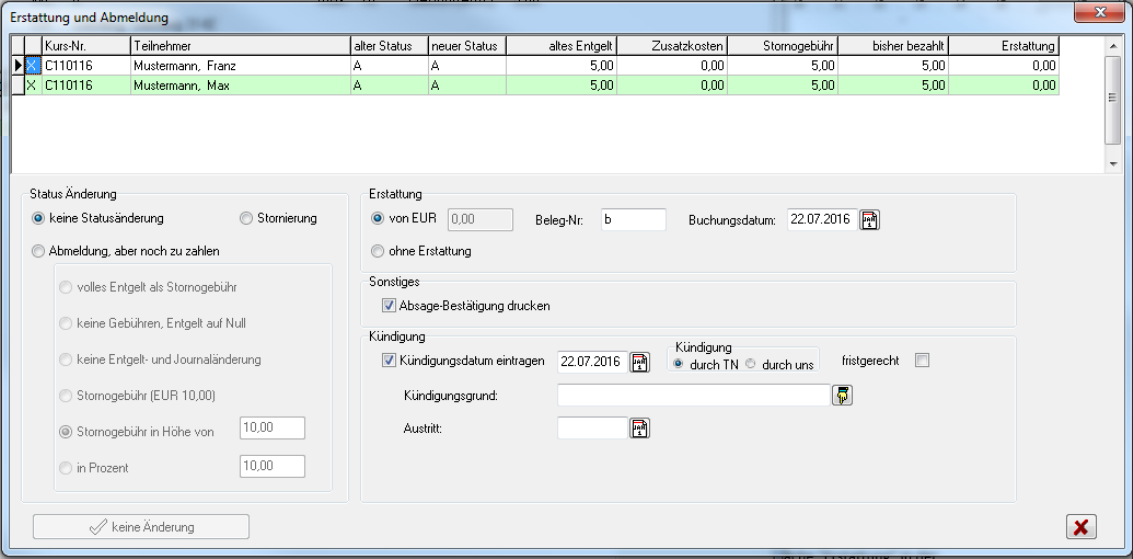Click C110116 in Franz's row
Image resolution: width=1133 pixels, height=559 pixels.
click(x=86, y=66)
